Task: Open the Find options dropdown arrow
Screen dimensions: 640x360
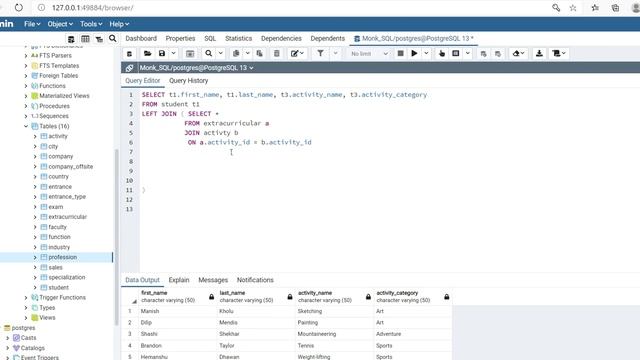Action: click(220, 53)
